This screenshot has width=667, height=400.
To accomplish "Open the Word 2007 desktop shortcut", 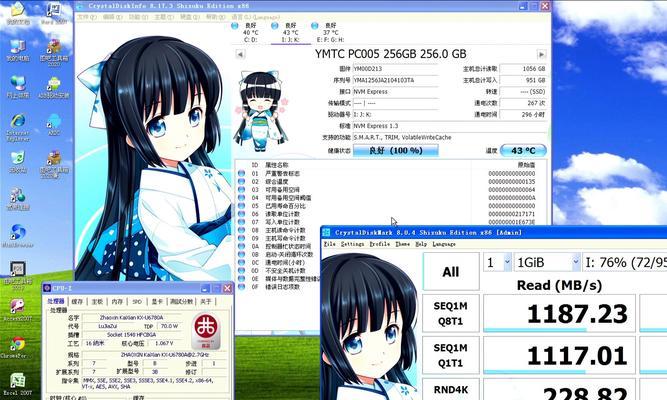I will (x=54, y=14).
